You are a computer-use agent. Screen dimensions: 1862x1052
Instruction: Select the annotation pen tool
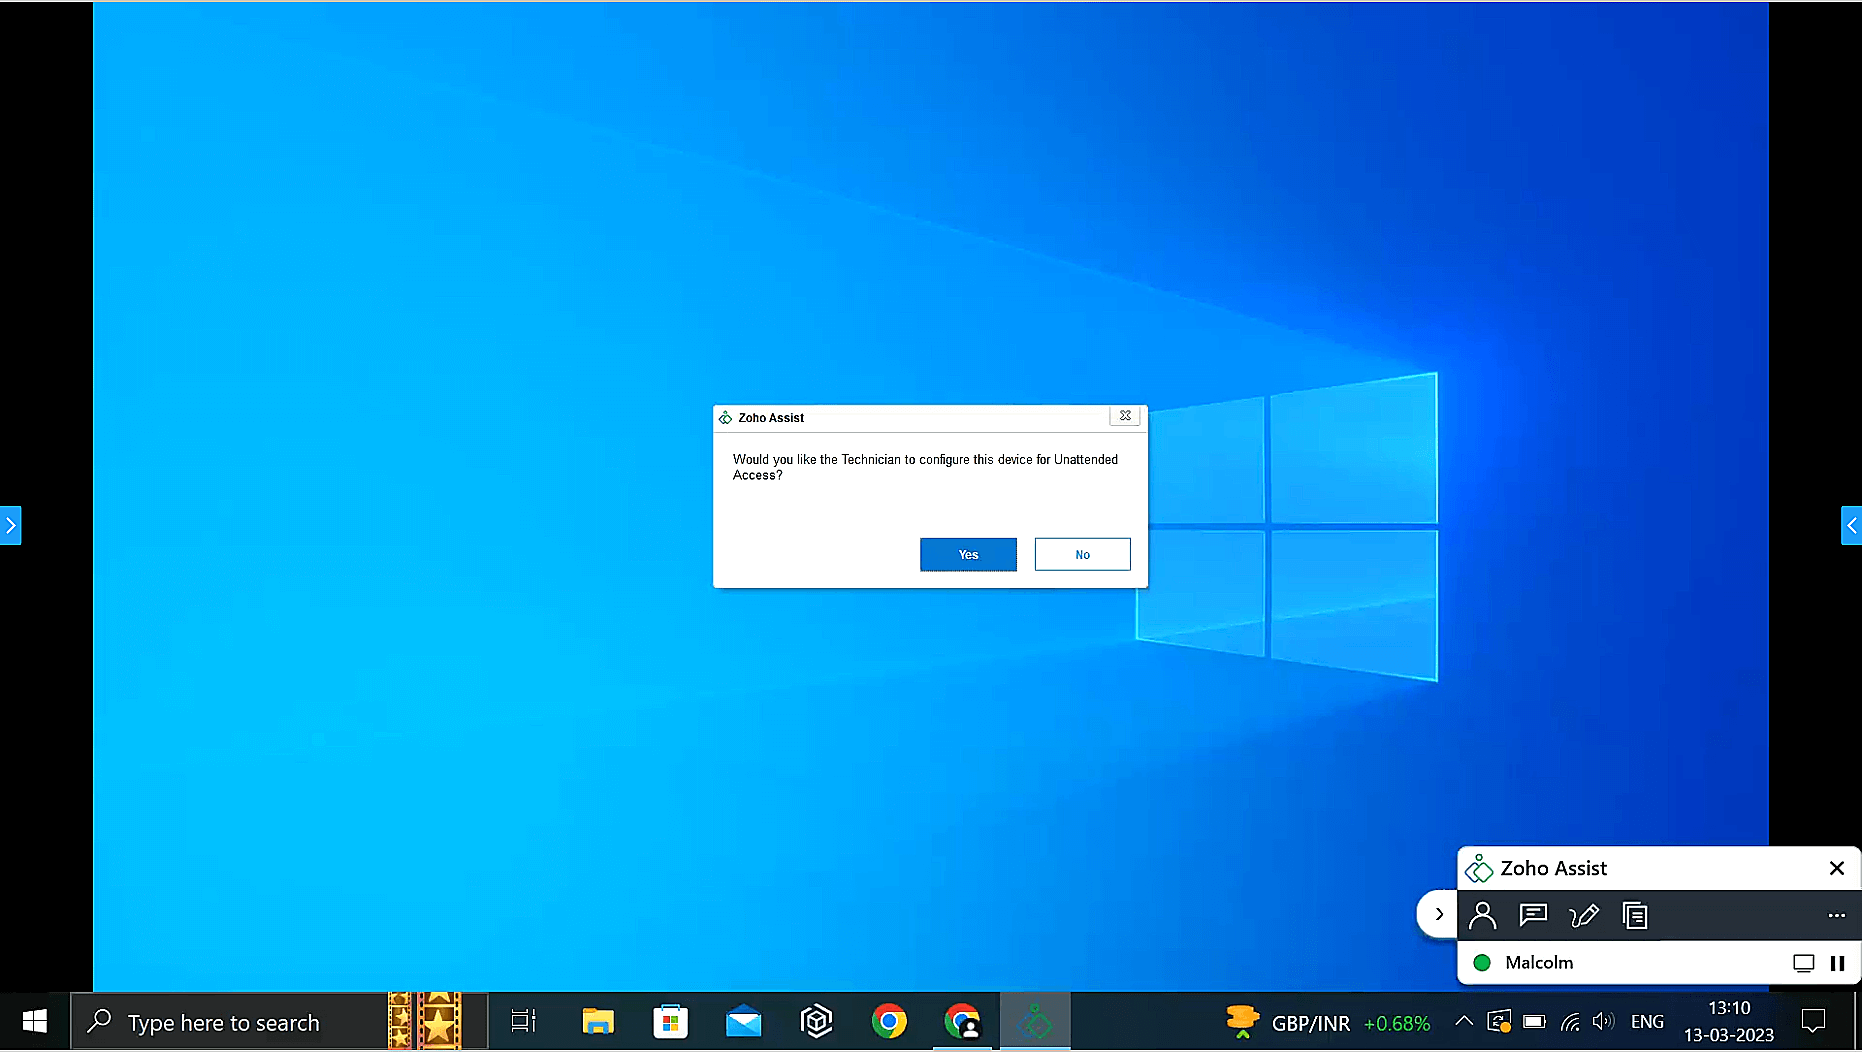[1584, 915]
